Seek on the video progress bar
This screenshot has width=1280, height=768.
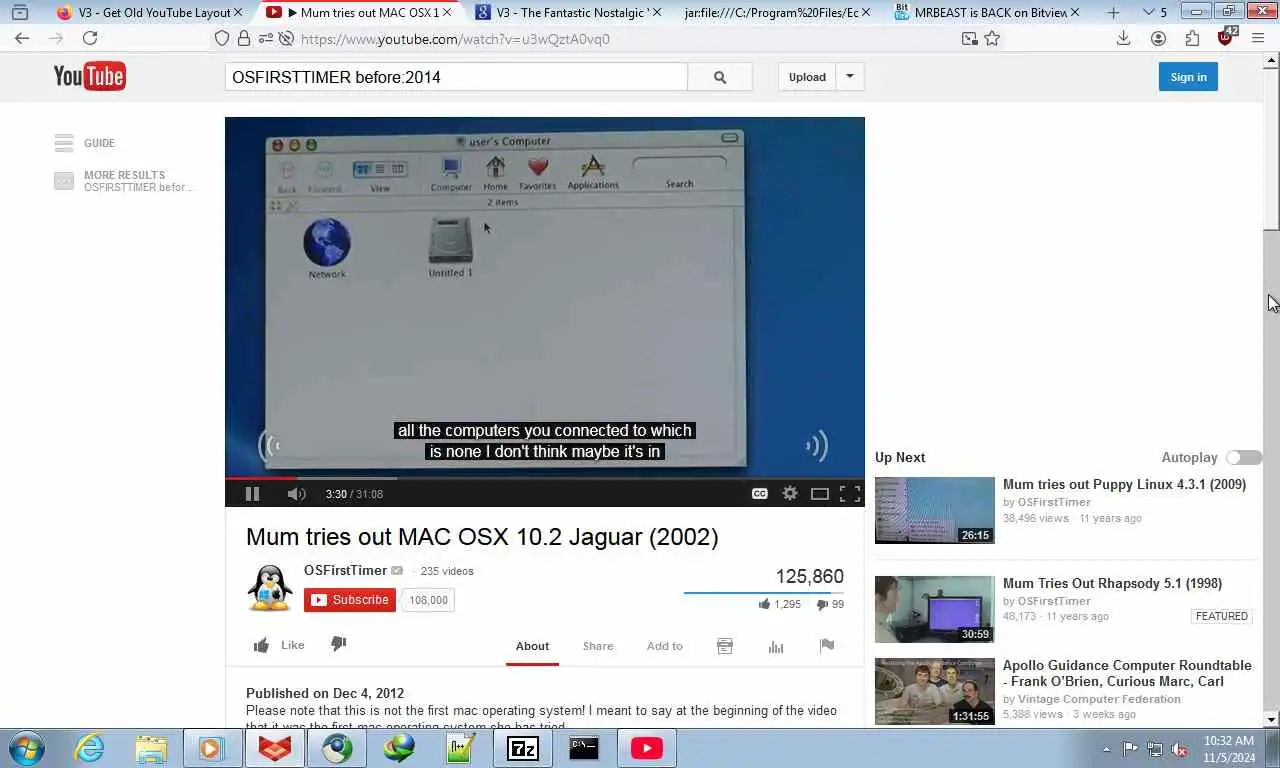pyautogui.click(x=545, y=478)
